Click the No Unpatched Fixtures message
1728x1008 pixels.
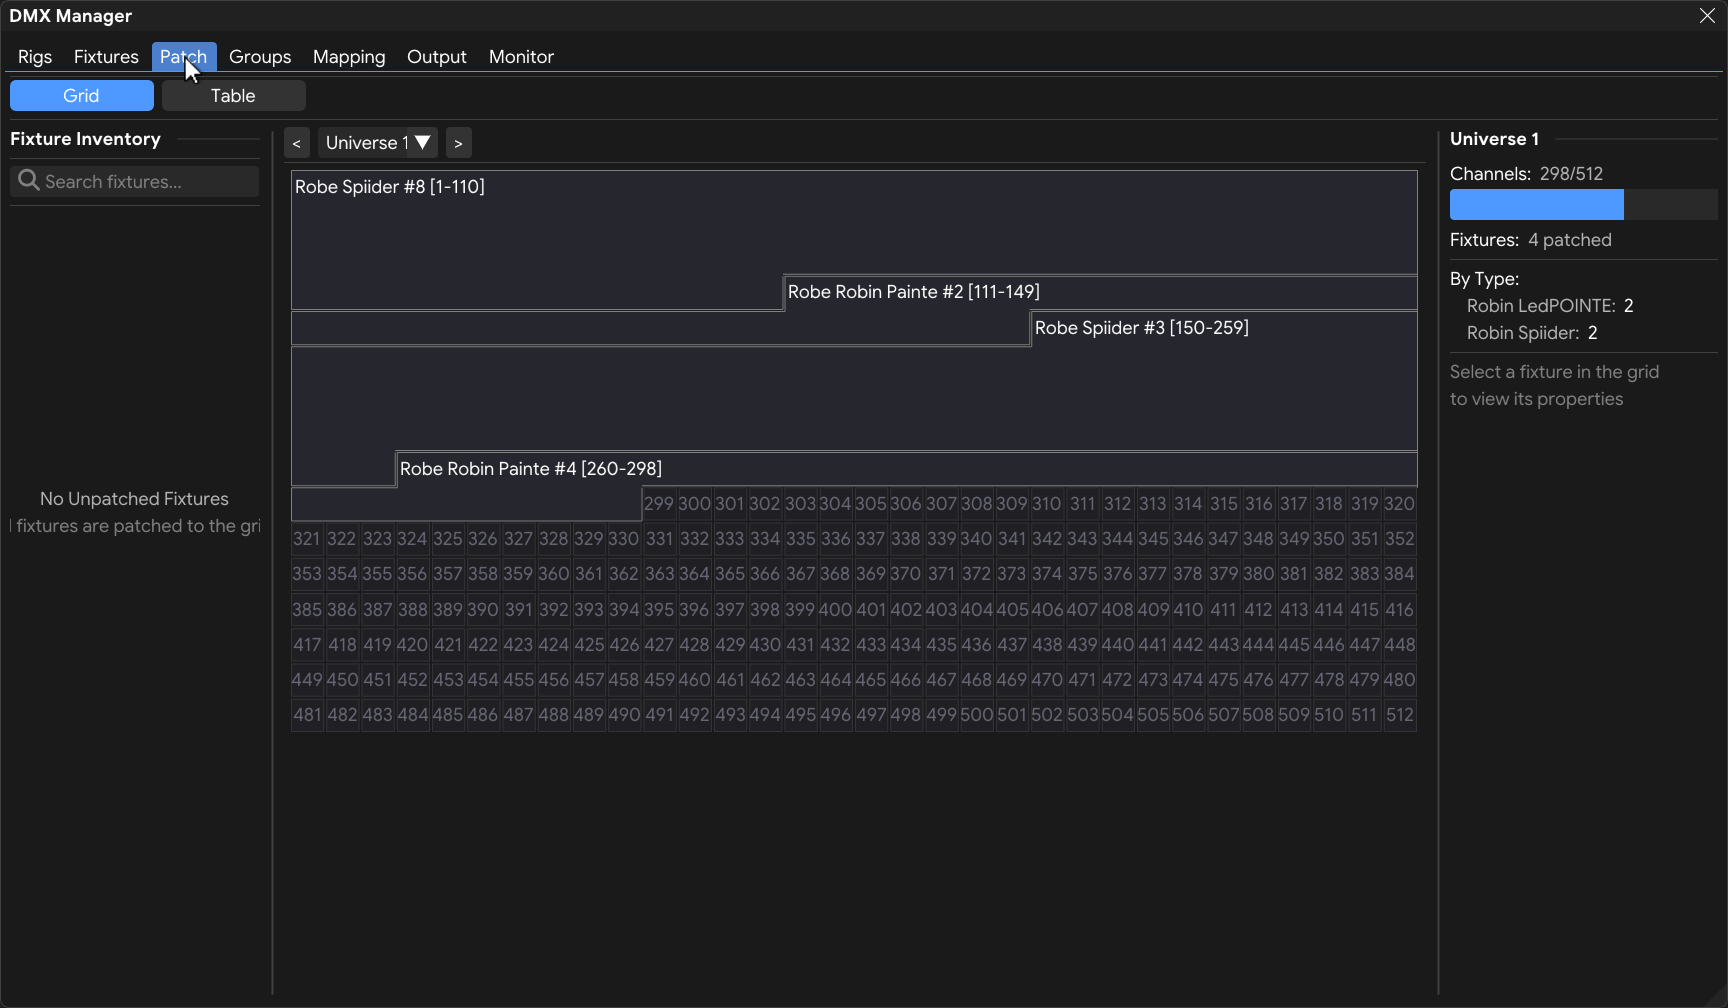(134, 499)
